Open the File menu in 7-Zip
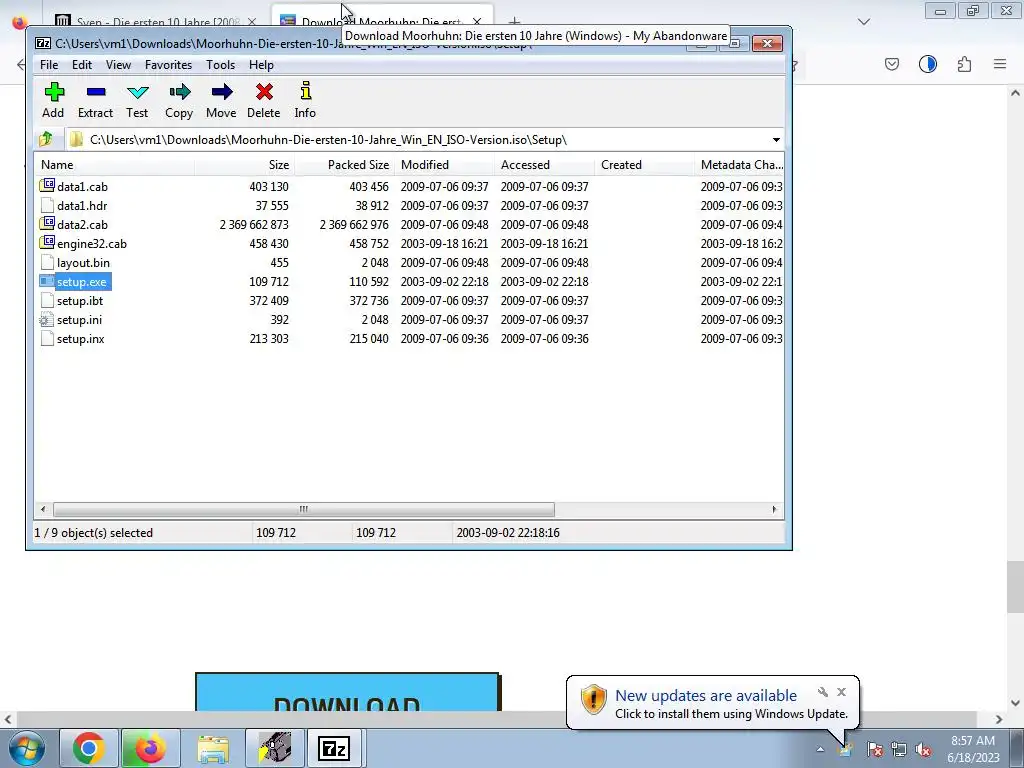Image resolution: width=1024 pixels, height=768 pixels. pos(49,65)
